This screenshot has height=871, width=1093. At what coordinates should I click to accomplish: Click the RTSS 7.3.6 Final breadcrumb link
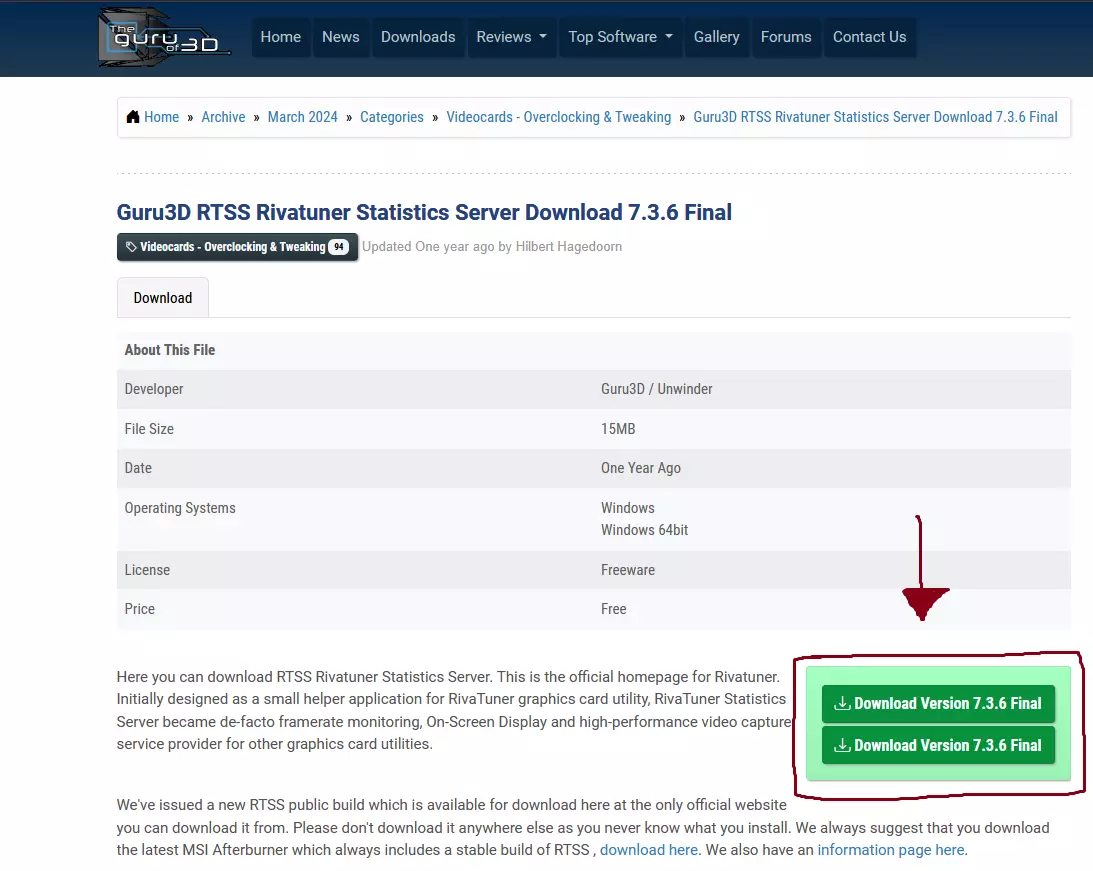pos(876,117)
